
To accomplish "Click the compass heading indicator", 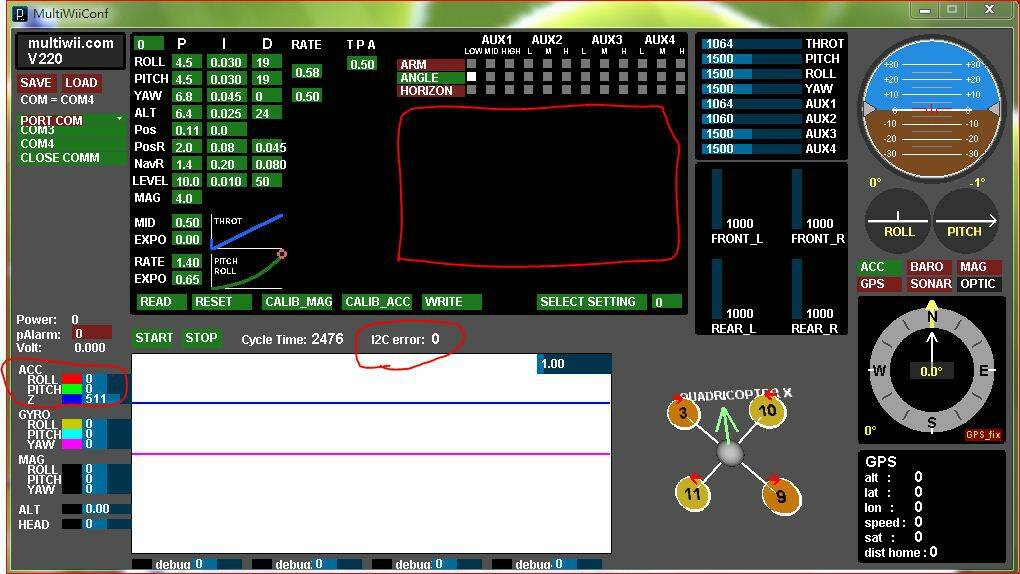I will [x=931, y=371].
